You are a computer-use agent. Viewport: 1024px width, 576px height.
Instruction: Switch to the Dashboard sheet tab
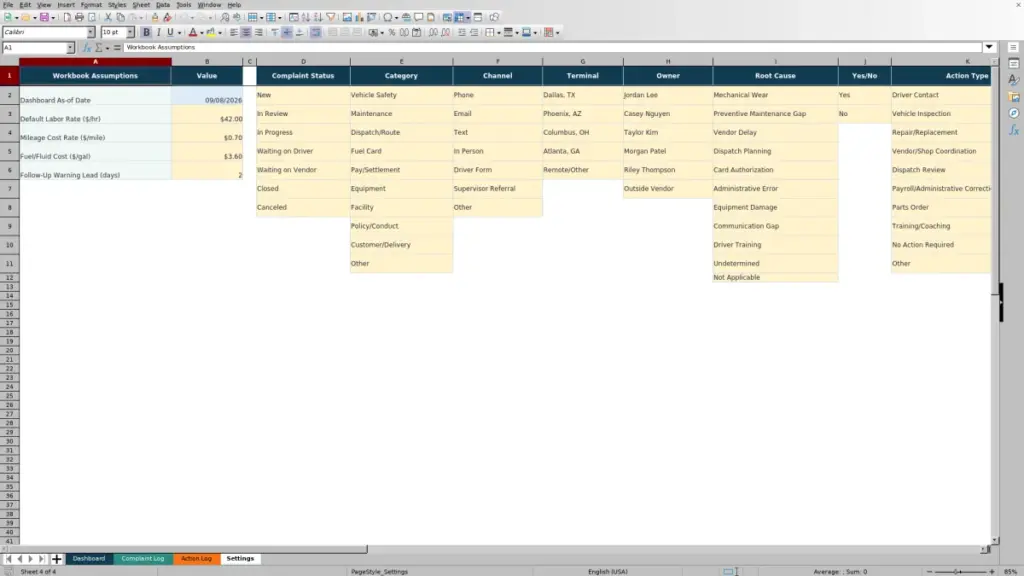[x=89, y=559]
